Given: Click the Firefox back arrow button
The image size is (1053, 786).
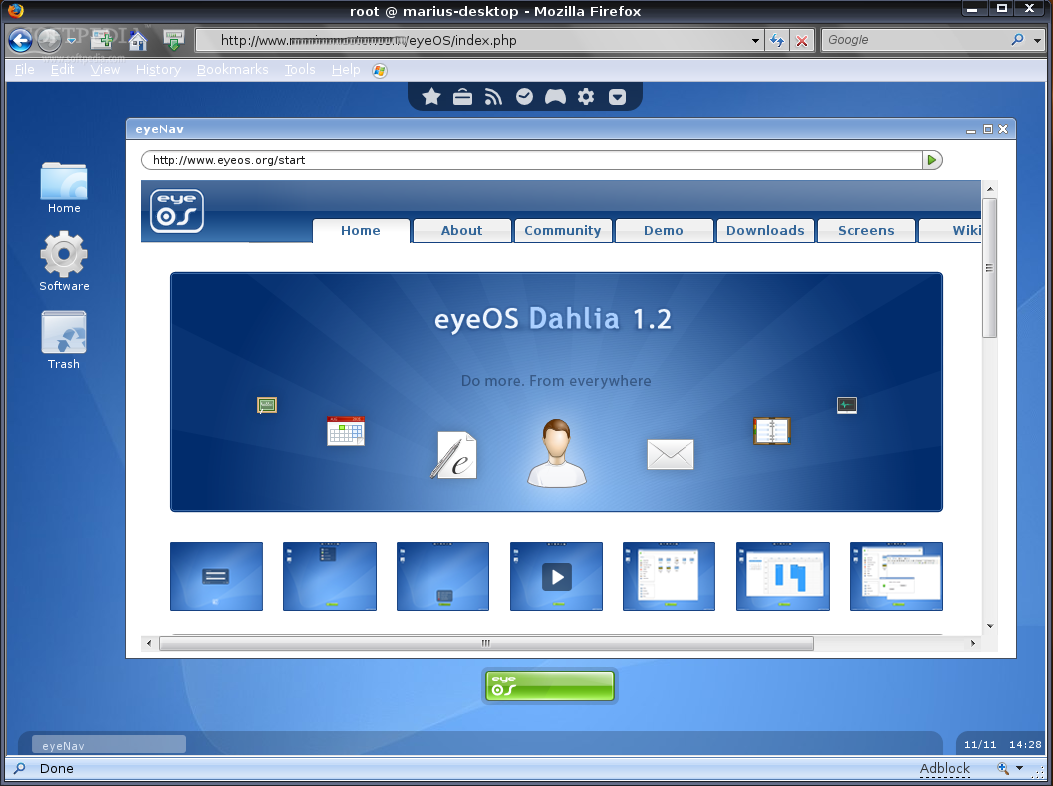Looking at the screenshot, I should coord(20,40).
